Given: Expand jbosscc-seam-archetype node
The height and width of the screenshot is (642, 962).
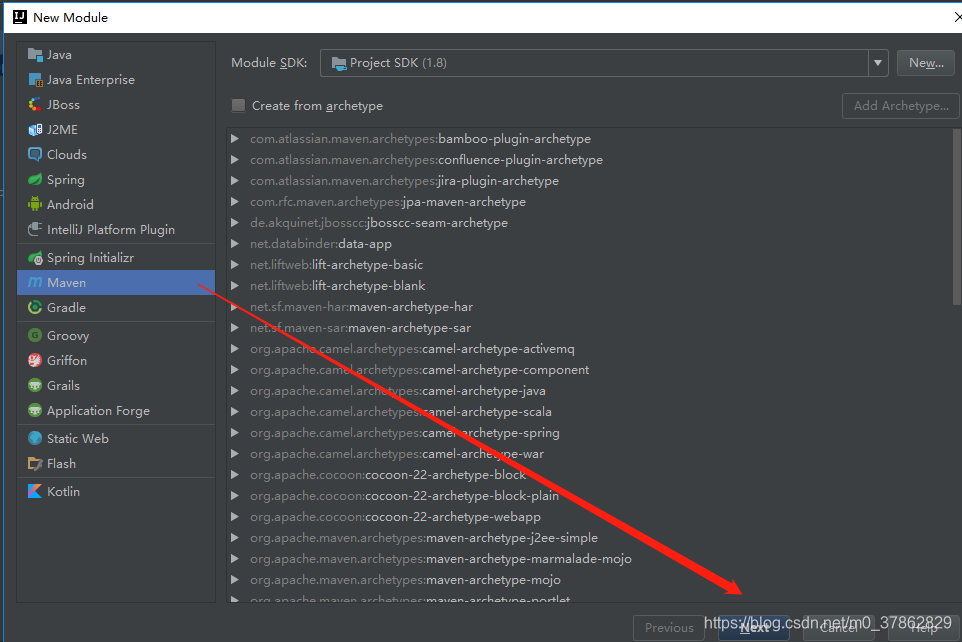Looking at the screenshot, I should 234,223.
